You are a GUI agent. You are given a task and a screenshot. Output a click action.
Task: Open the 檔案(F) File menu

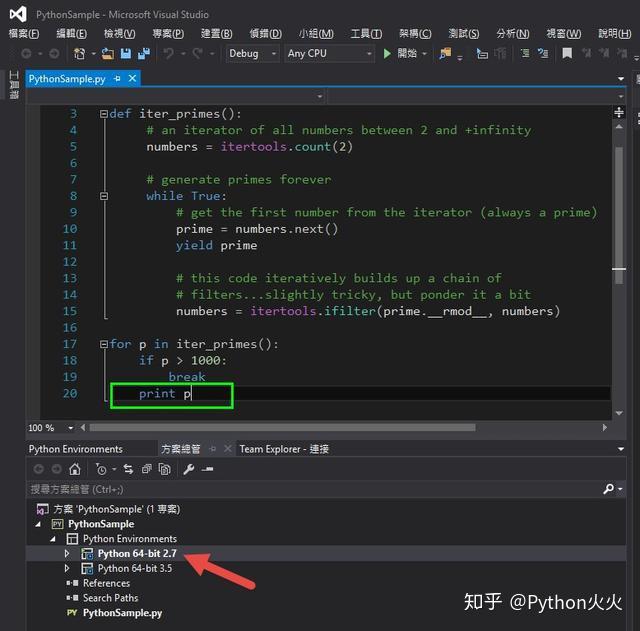pos(24,33)
